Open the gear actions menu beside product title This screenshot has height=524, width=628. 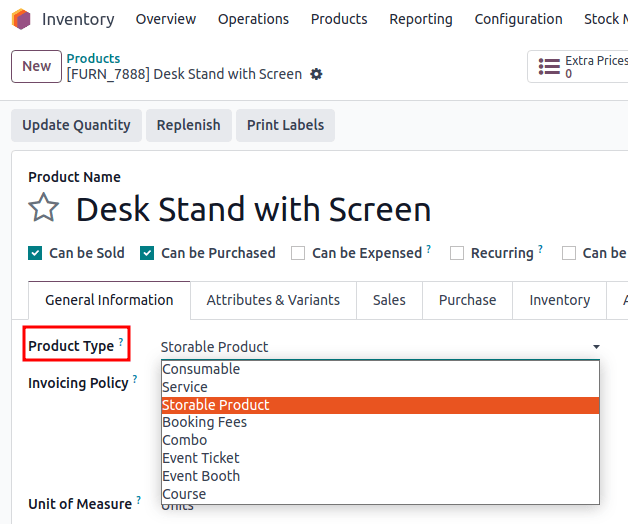point(316,74)
